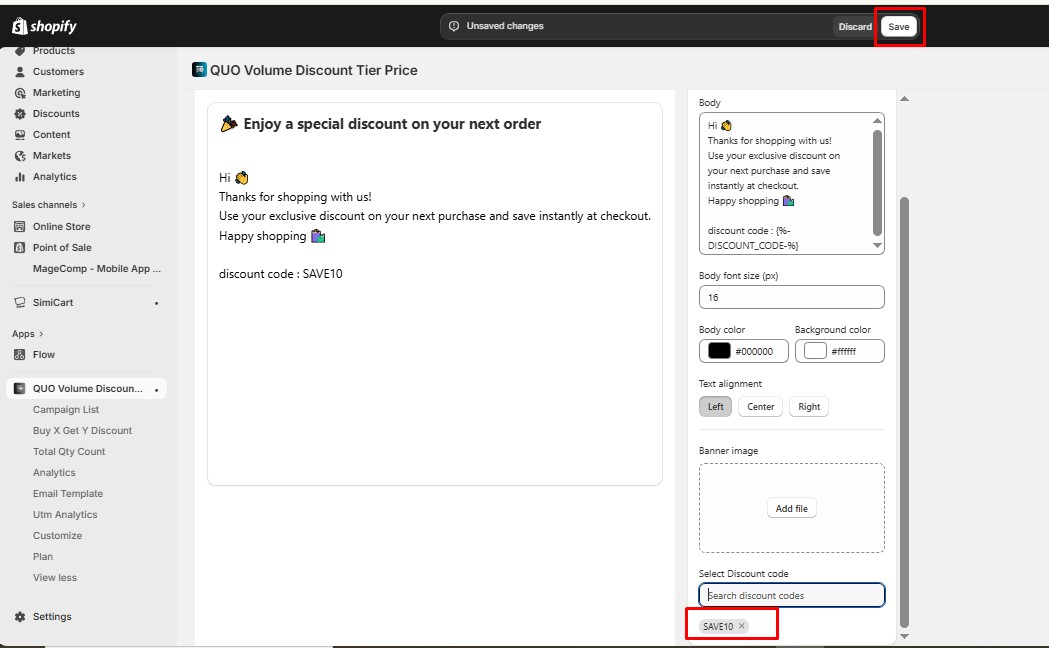Set text alignment to Left
The height and width of the screenshot is (648, 1049).
click(x=715, y=407)
